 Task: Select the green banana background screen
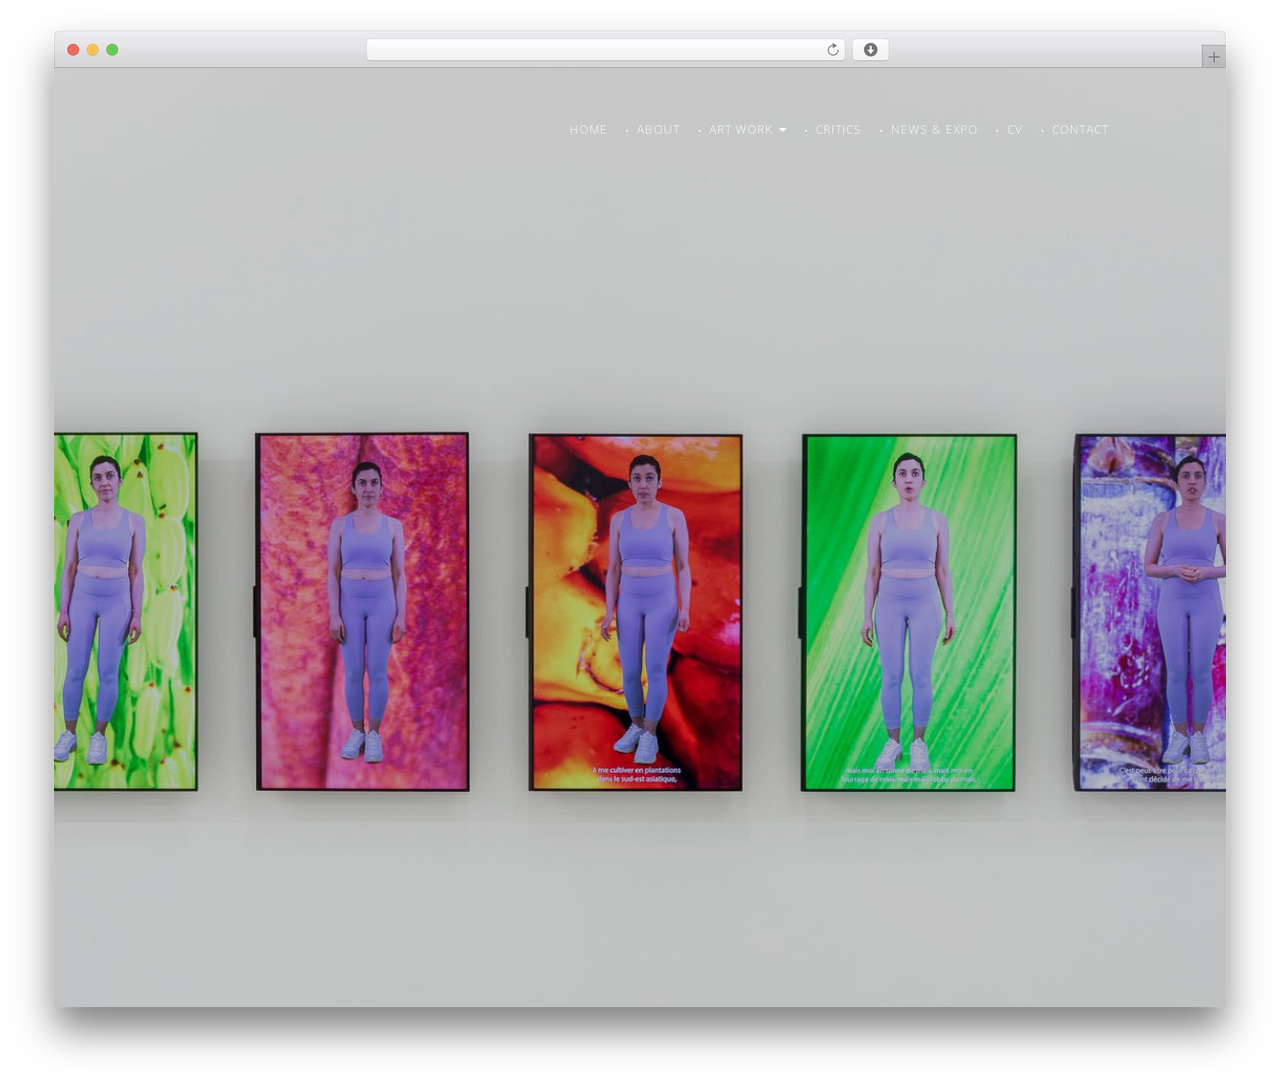(126, 612)
